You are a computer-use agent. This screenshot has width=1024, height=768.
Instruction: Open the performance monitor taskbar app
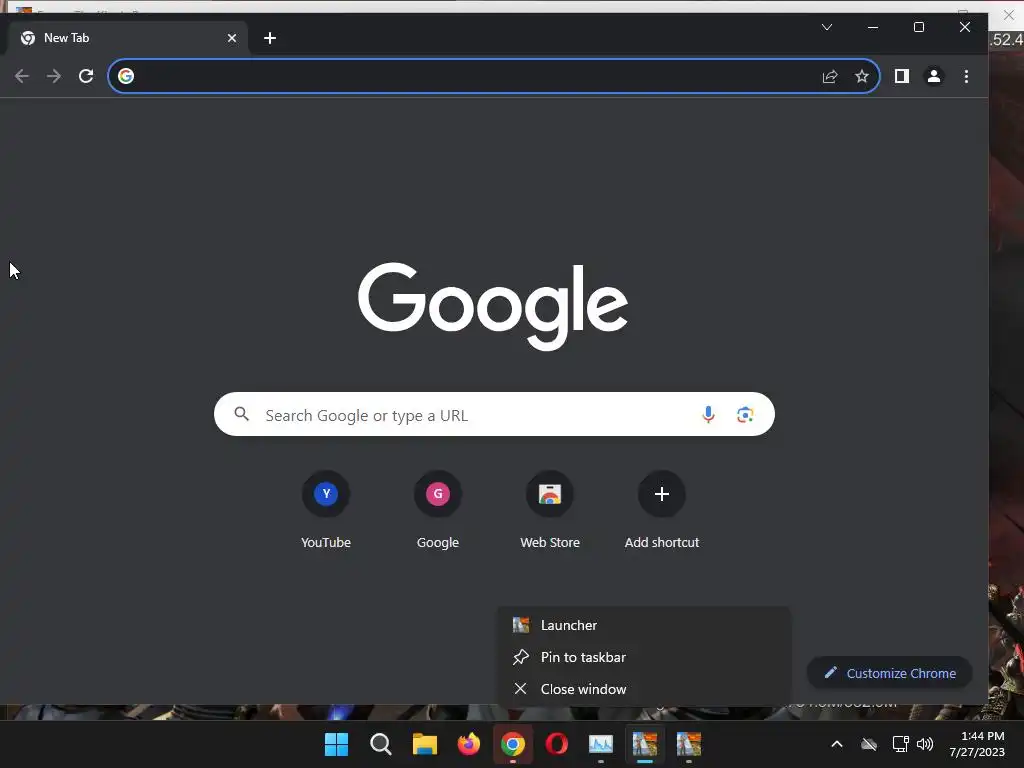tap(601, 744)
